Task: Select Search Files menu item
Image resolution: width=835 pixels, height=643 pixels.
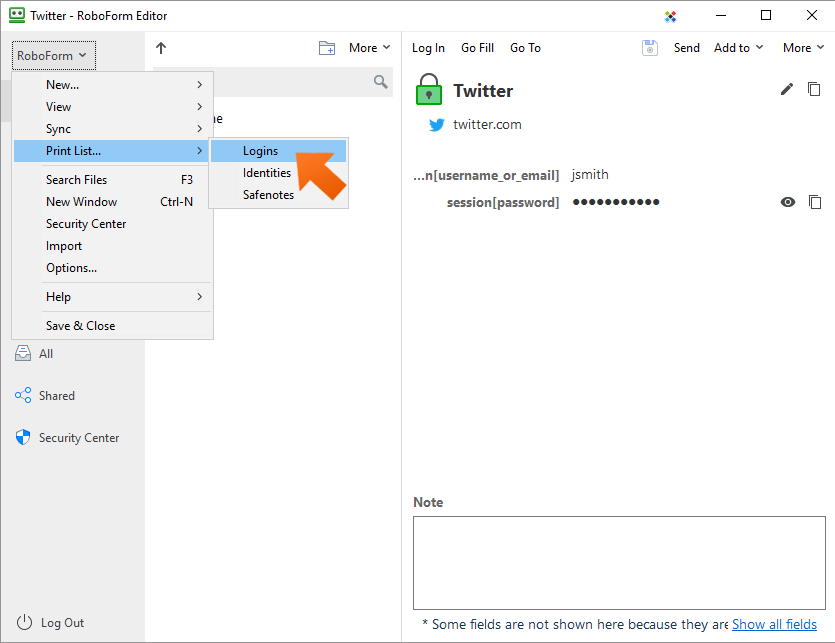Action: click(x=112, y=180)
